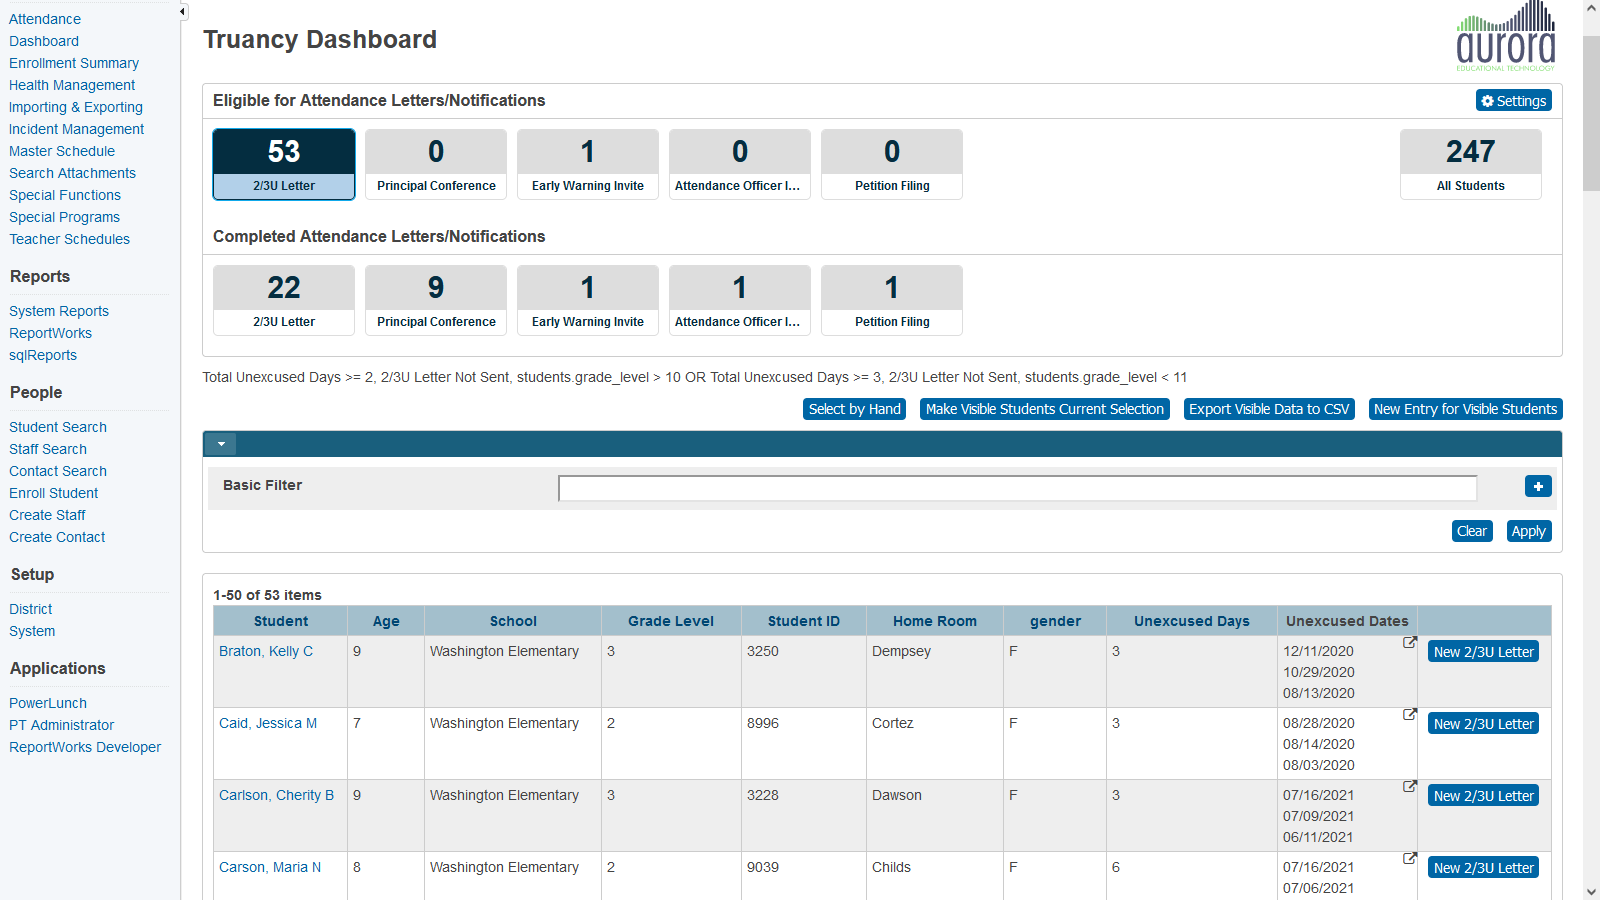Open Kelly Braton's unexcused dates popup icon

[1409, 643]
